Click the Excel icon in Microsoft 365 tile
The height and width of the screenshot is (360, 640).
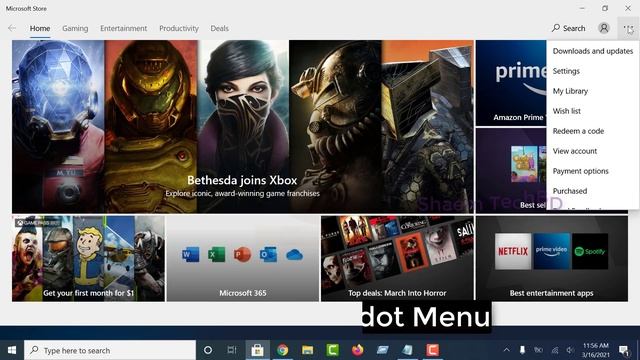[216, 255]
